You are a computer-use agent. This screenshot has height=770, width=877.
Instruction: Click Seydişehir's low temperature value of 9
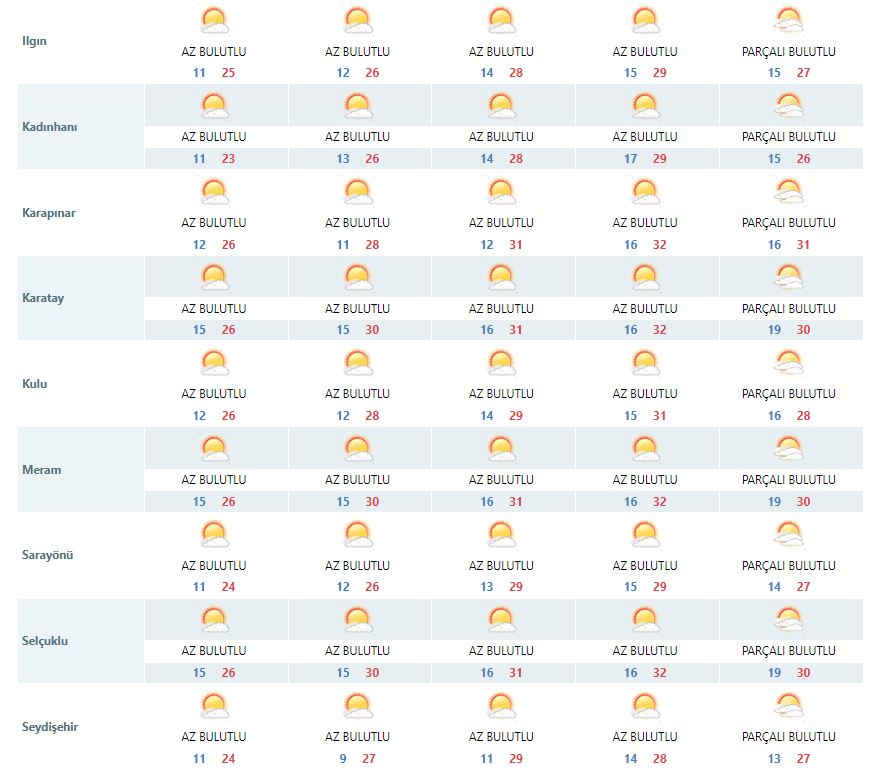click(x=342, y=759)
